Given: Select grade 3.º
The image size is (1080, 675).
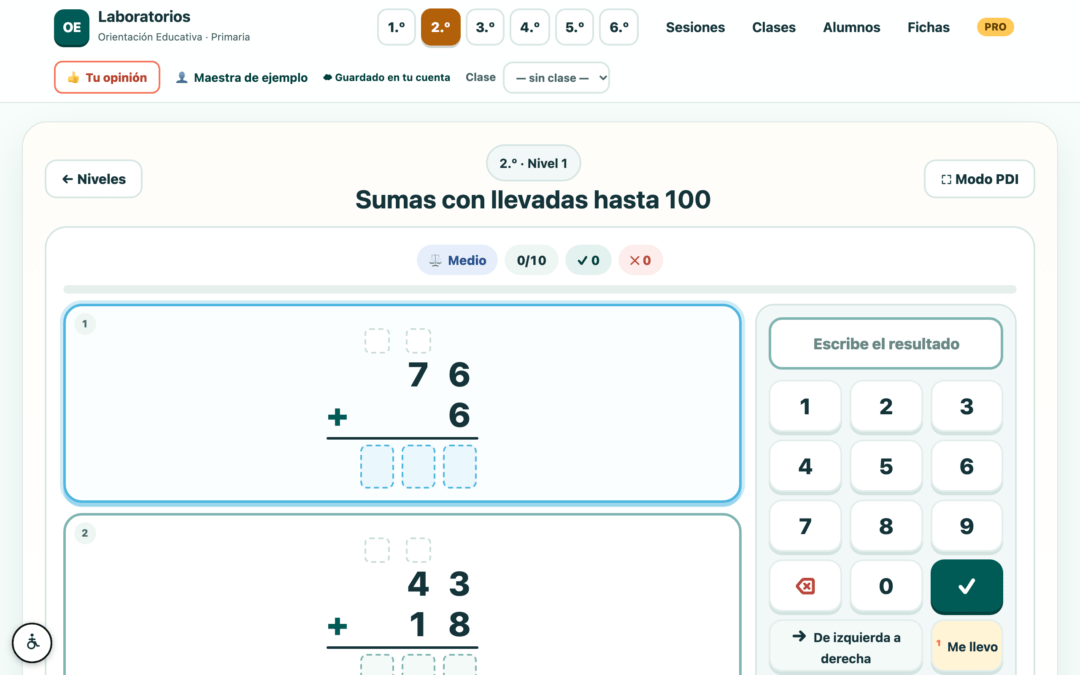Looking at the screenshot, I should [485, 28].
